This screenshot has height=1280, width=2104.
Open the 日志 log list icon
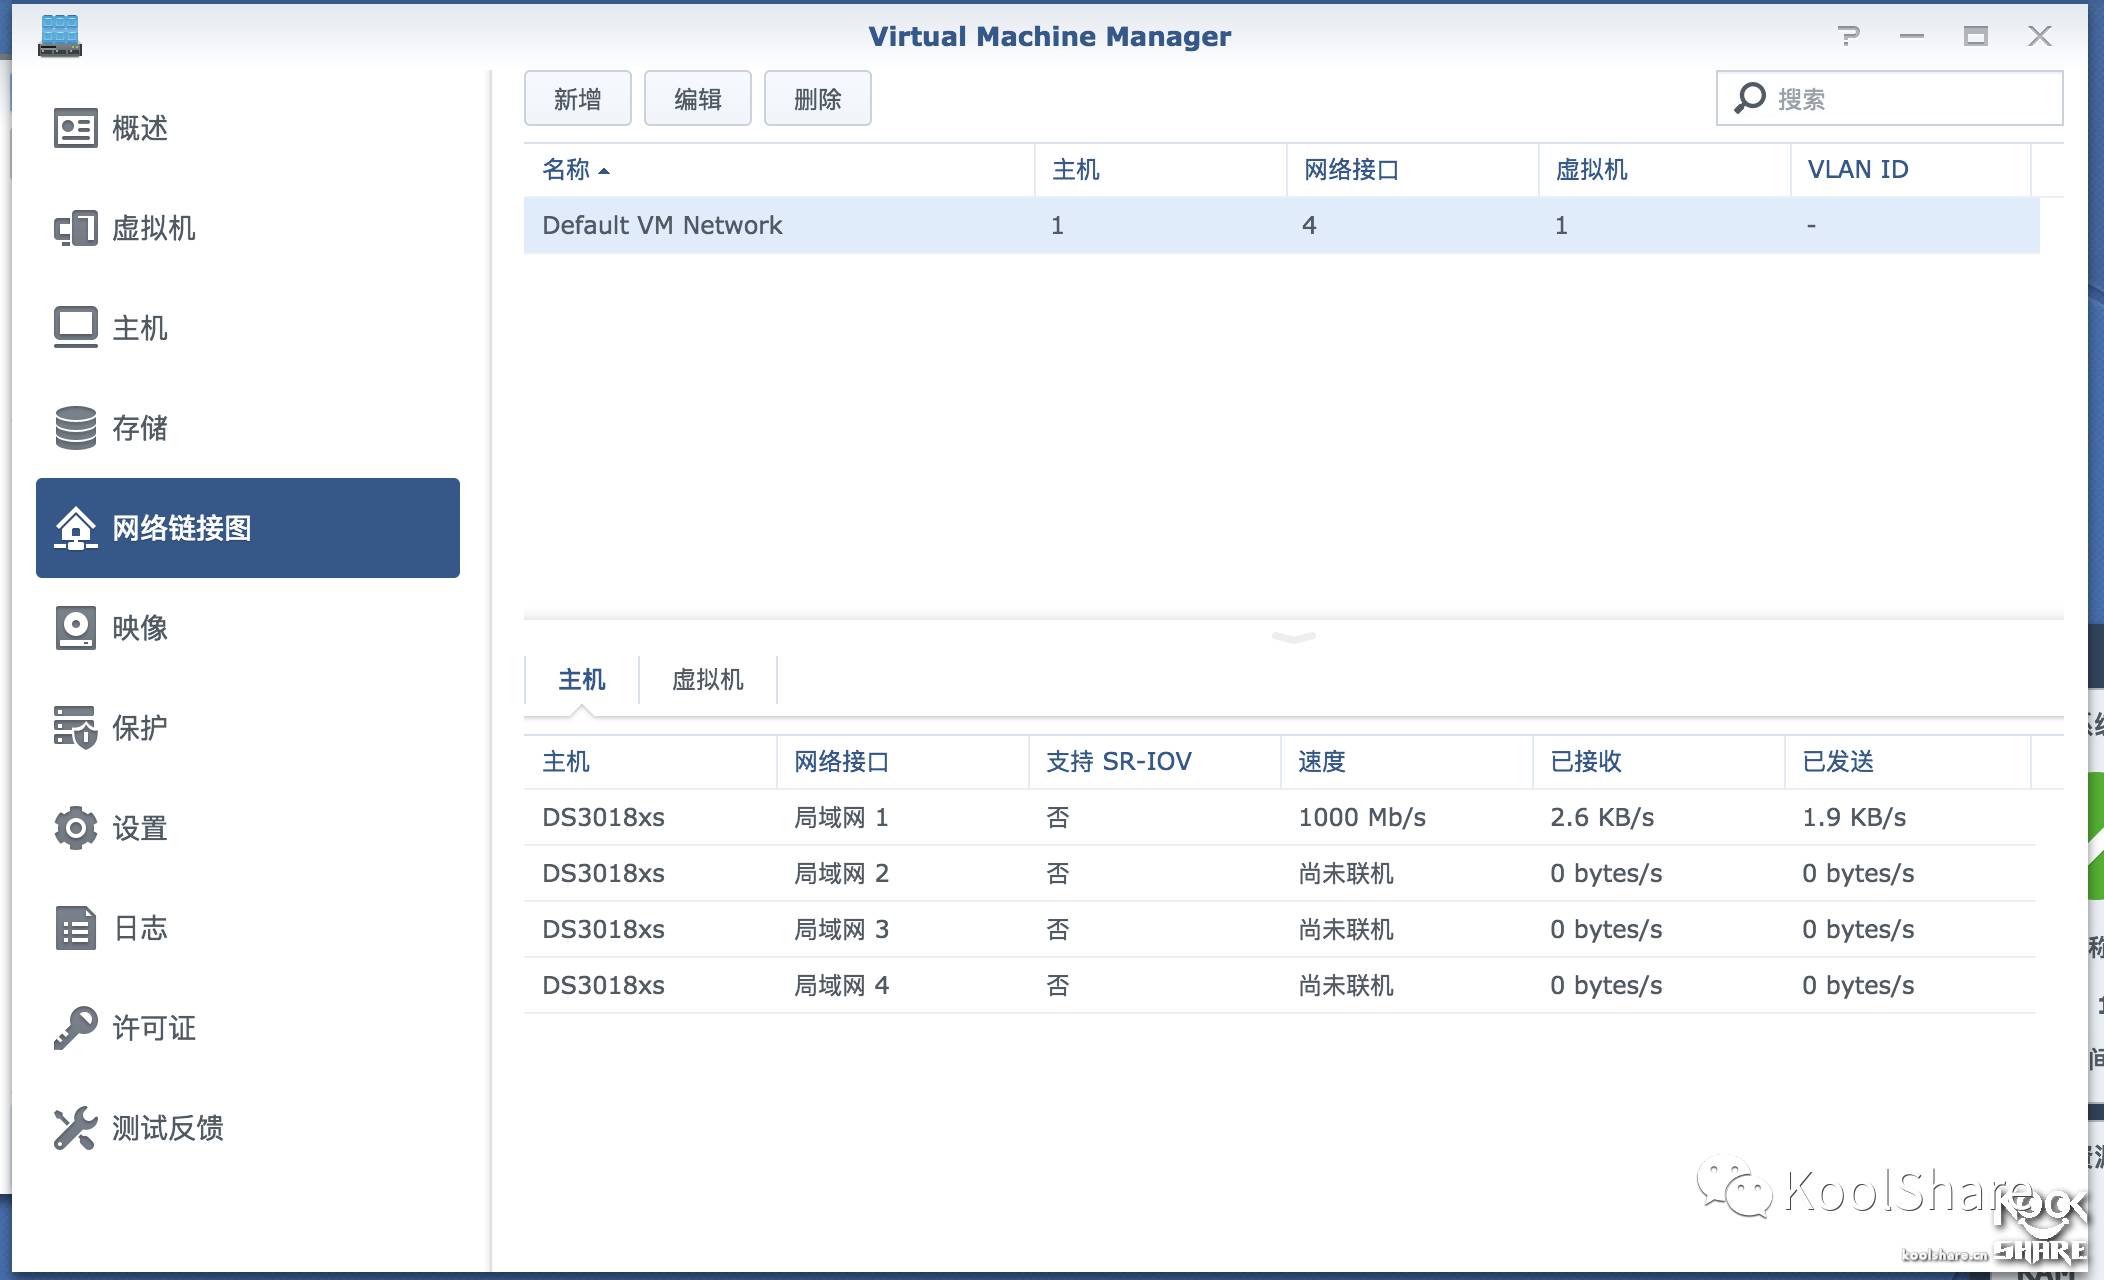tap(75, 928)
